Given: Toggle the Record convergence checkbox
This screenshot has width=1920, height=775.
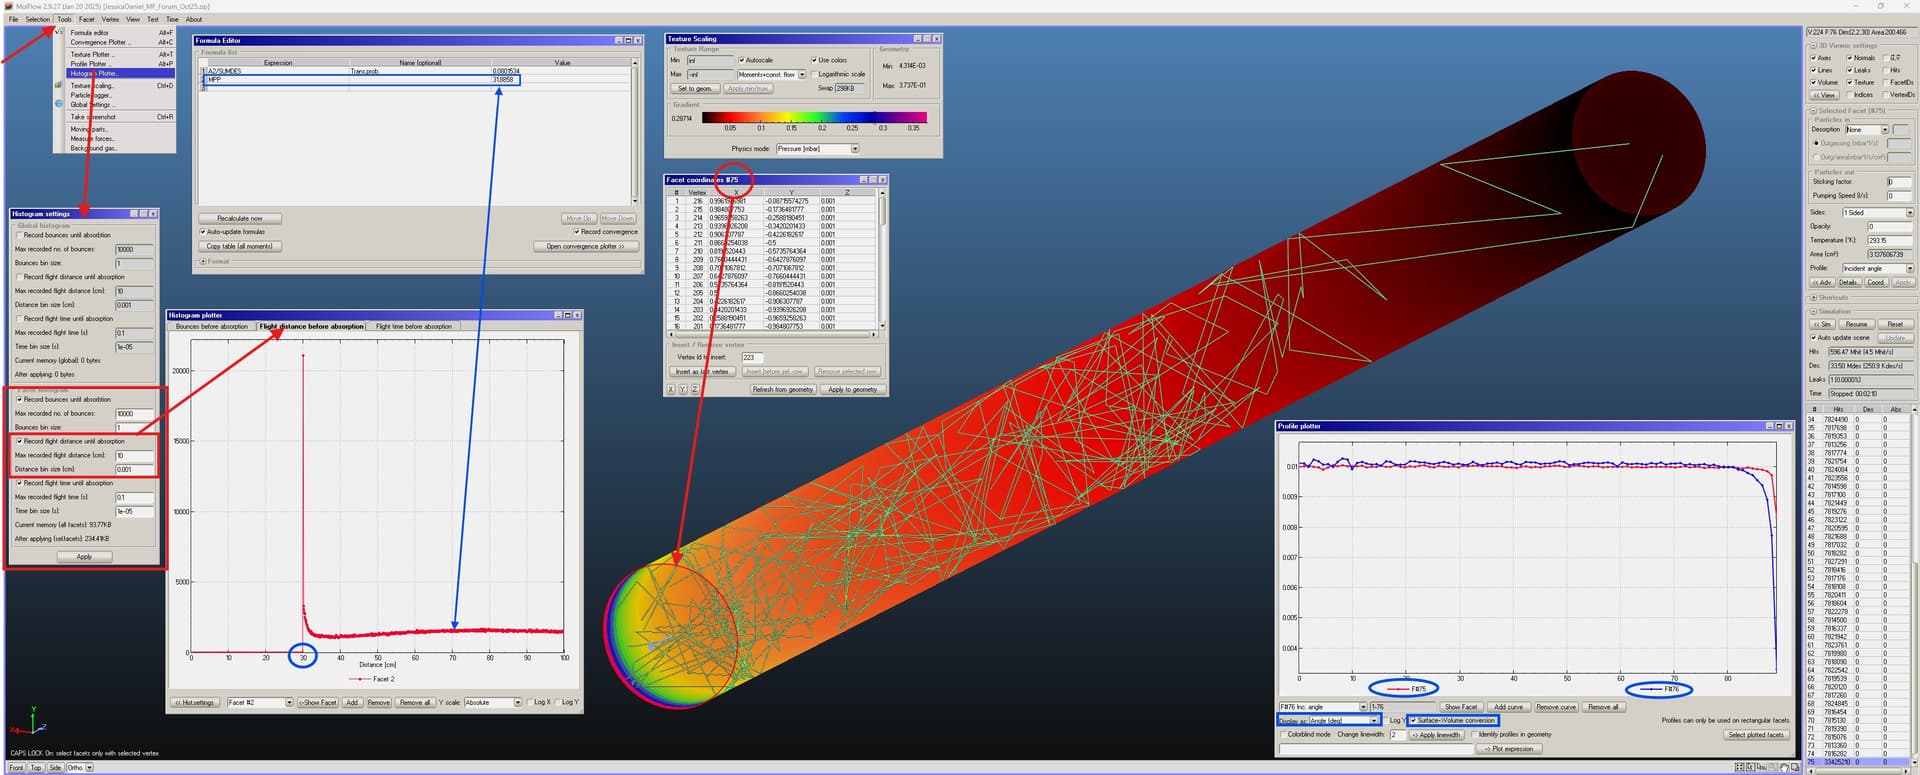Looking at the screenshot, I should (577, 232).
